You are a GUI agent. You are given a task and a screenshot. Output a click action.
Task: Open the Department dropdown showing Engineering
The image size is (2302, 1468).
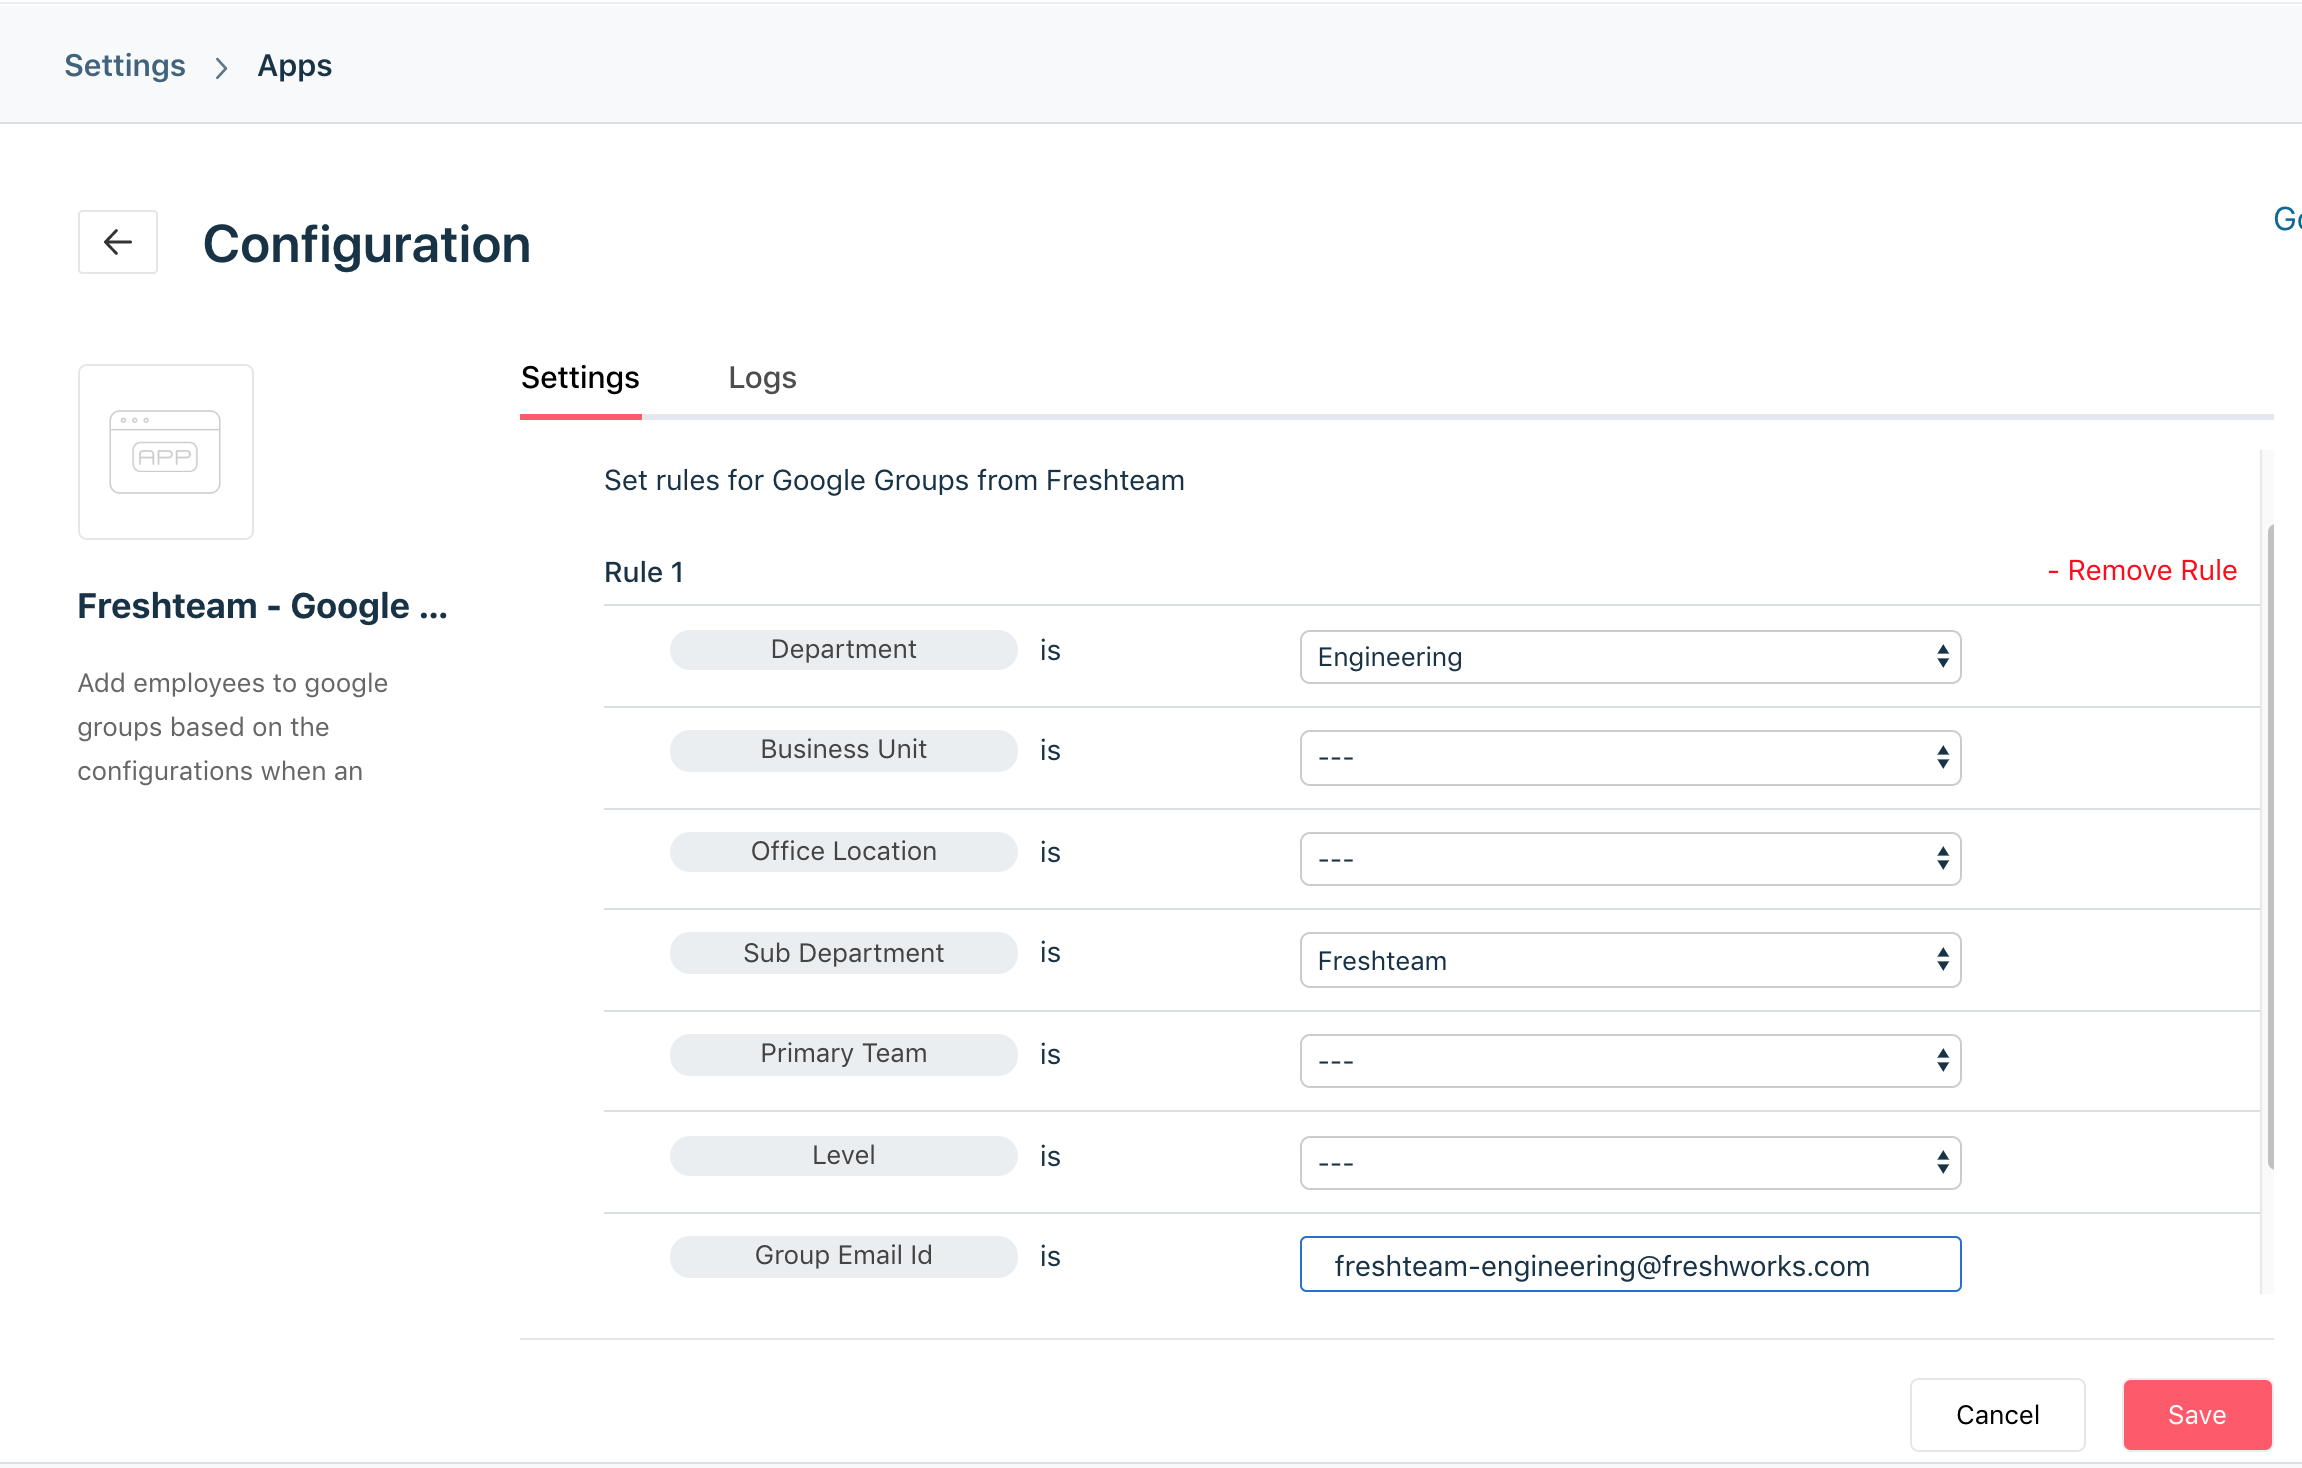[1630, 657]
